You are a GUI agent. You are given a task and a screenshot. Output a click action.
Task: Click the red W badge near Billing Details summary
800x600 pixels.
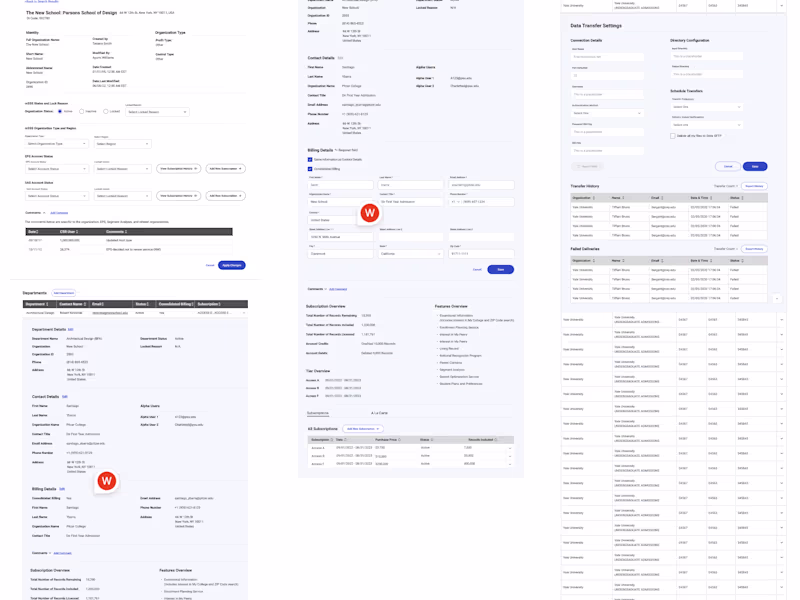click(x=107, y=481)
